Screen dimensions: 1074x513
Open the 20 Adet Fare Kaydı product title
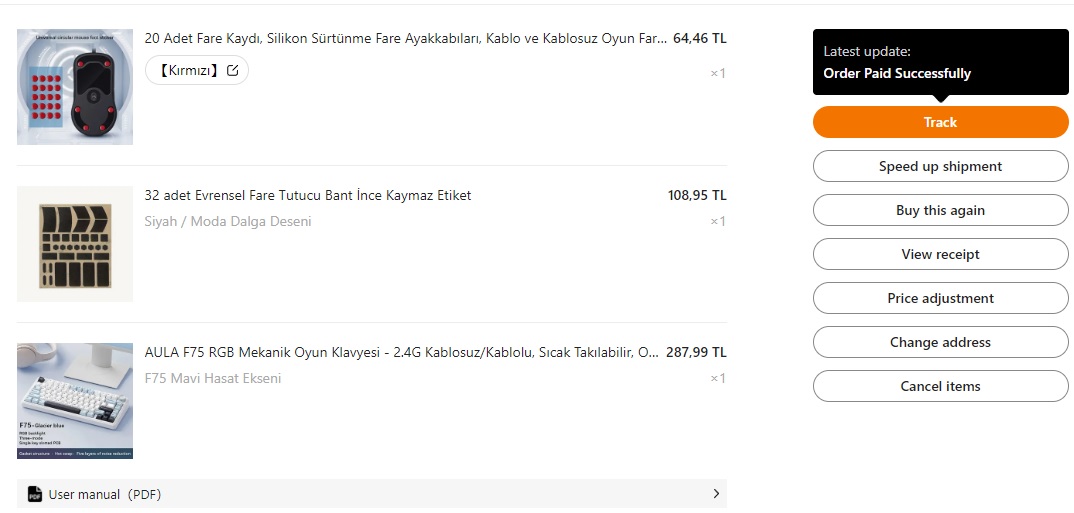(x=405, y=38)
